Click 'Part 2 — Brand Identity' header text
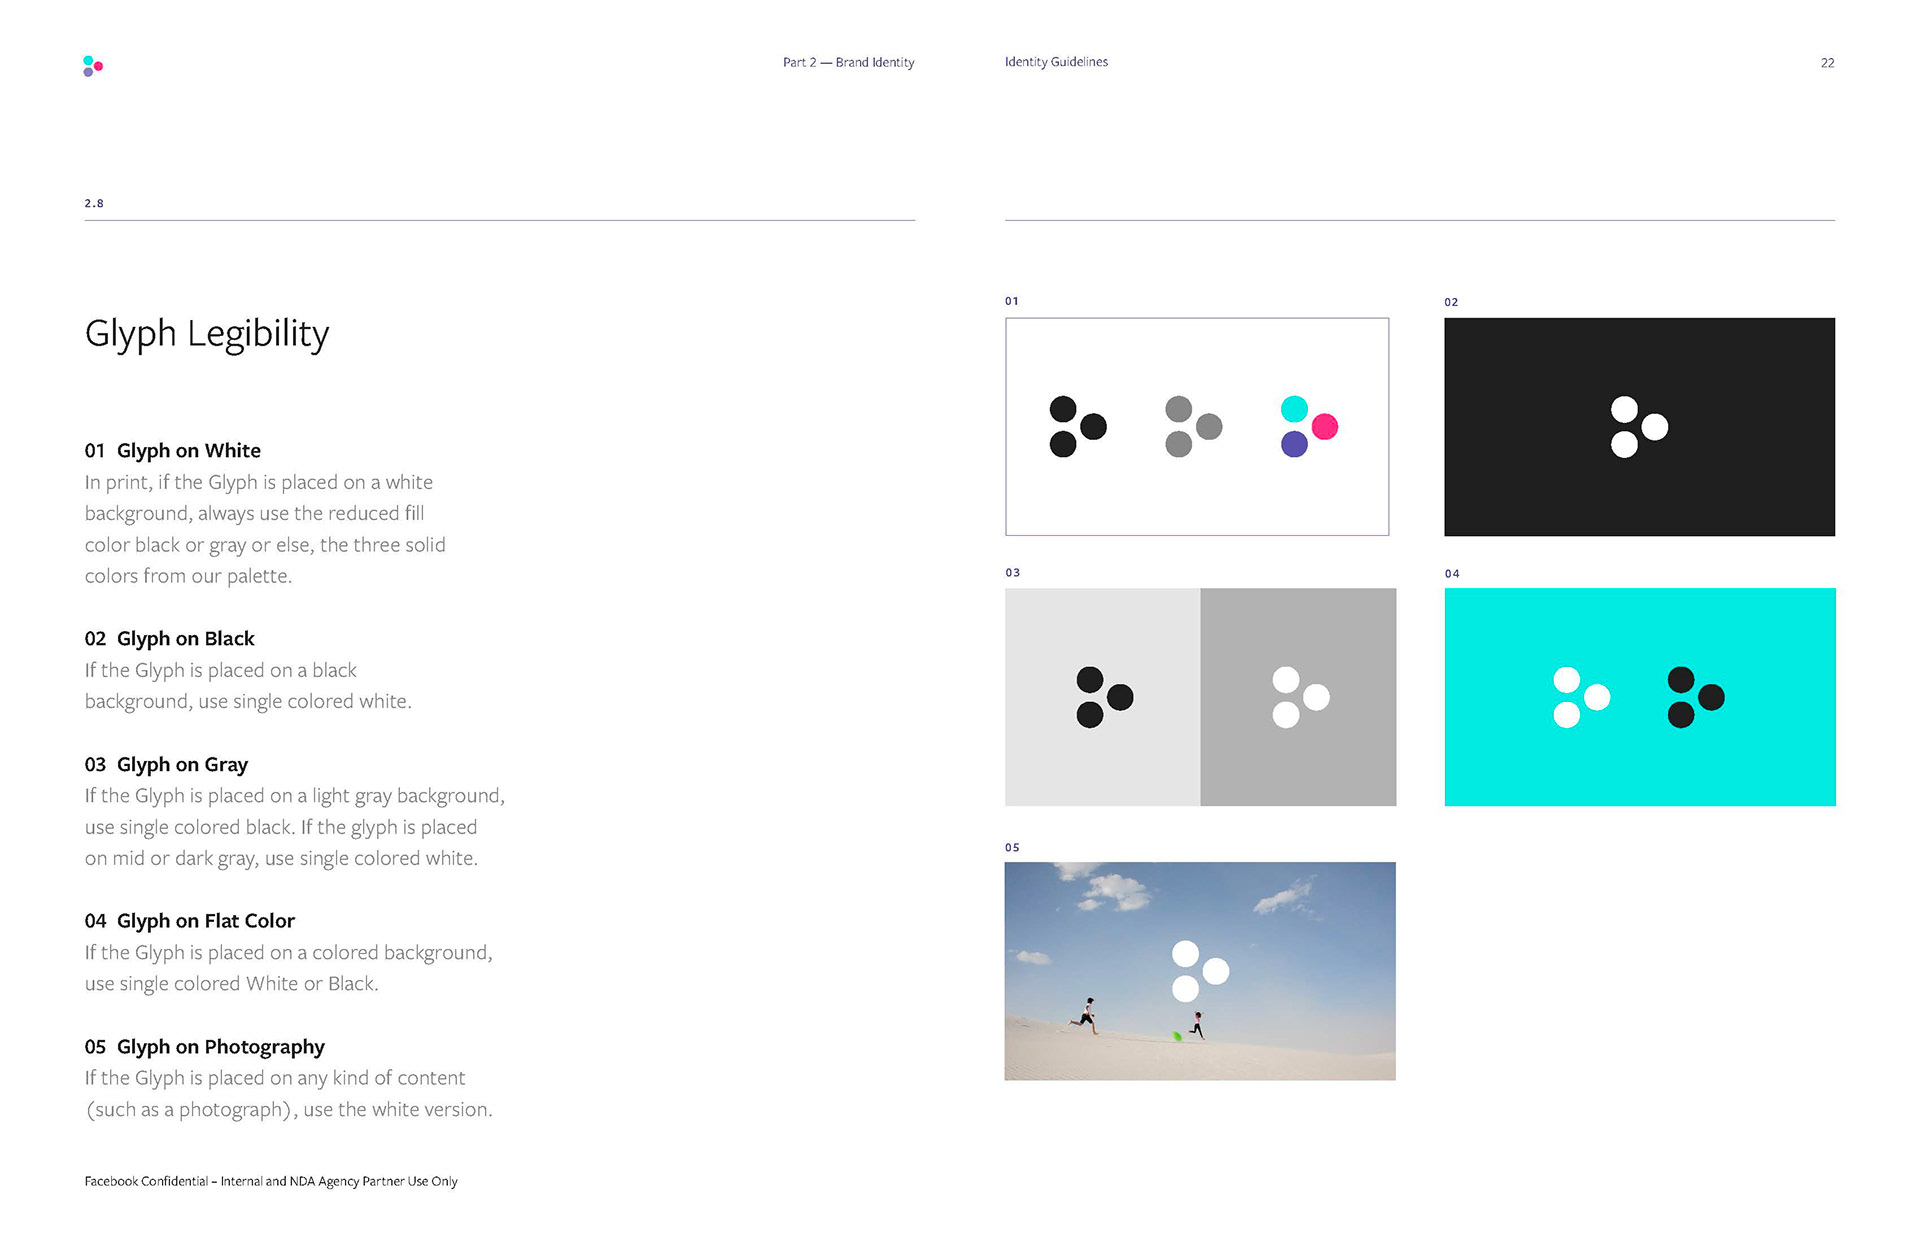The width and height of the screenshot is (1920, 1242). pos(849,62)
